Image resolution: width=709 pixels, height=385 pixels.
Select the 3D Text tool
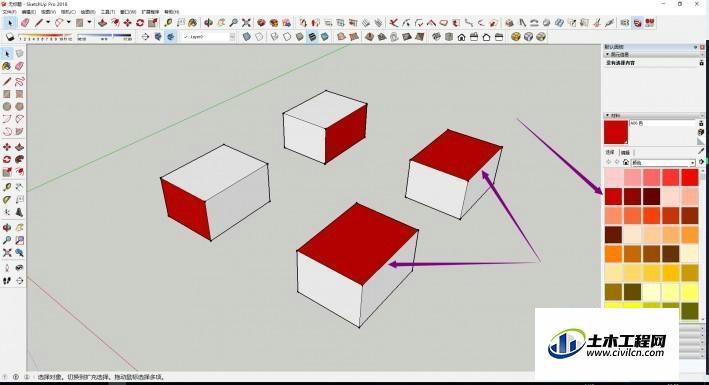tap(19, 212)
